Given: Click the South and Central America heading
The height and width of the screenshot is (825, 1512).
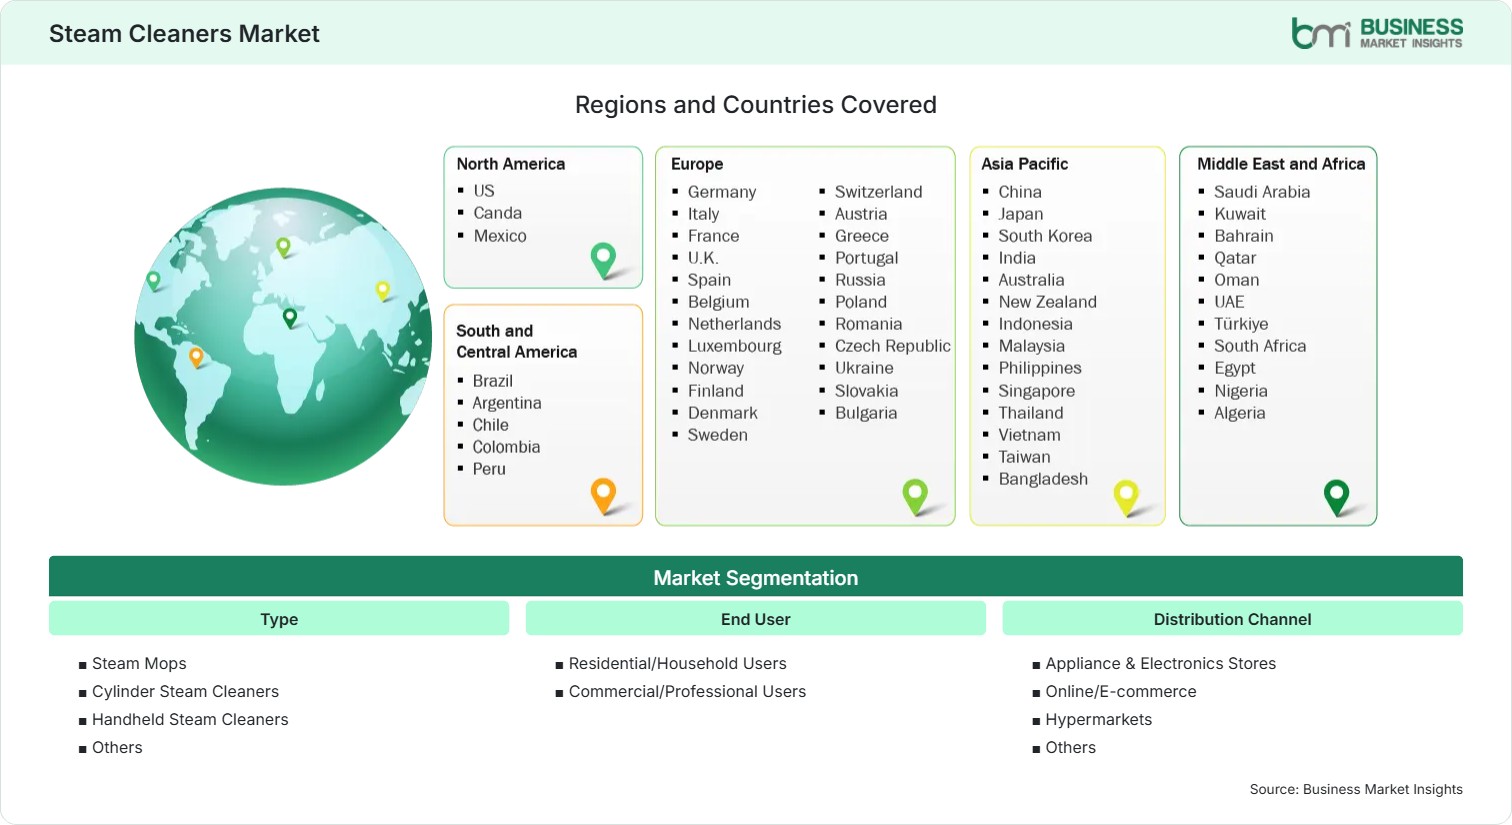Looking at the screenshot, I should pyautogui.click(x=517, y=341).
